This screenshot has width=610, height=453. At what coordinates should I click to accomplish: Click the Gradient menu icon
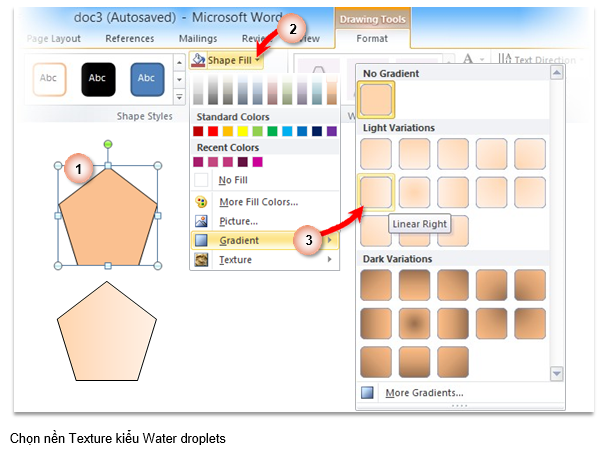202,241
